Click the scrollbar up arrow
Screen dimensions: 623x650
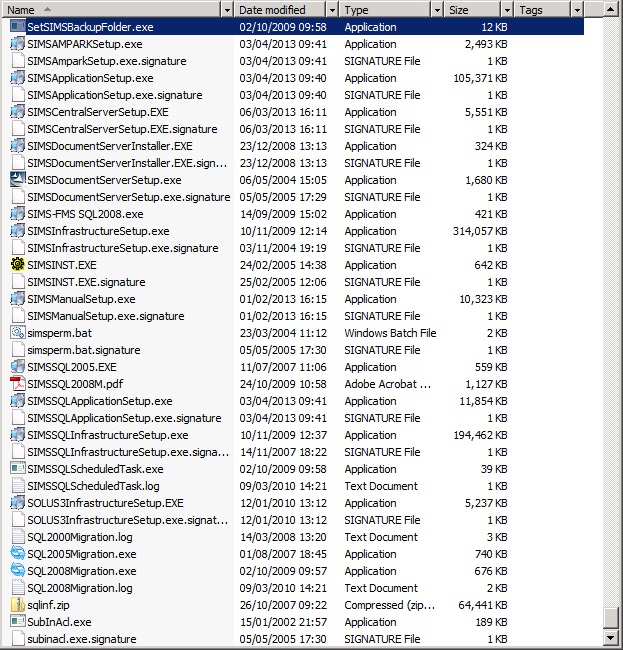[611, 10]
